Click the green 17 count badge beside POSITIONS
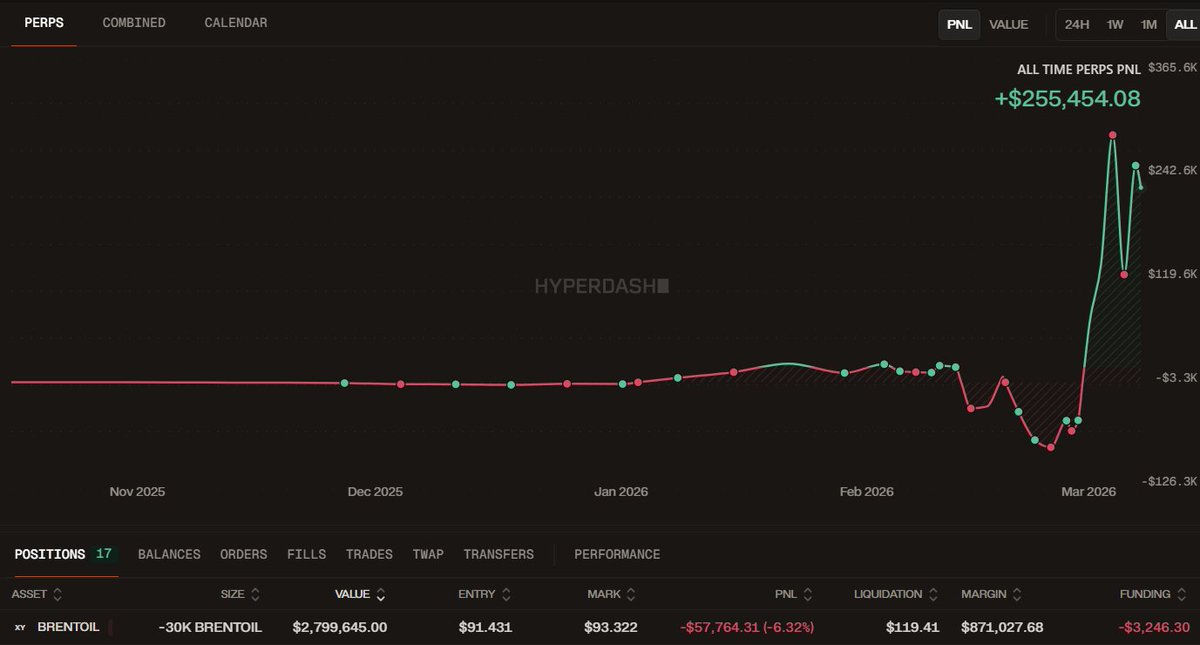This screenshot has width=1200, height=645. 104,553
